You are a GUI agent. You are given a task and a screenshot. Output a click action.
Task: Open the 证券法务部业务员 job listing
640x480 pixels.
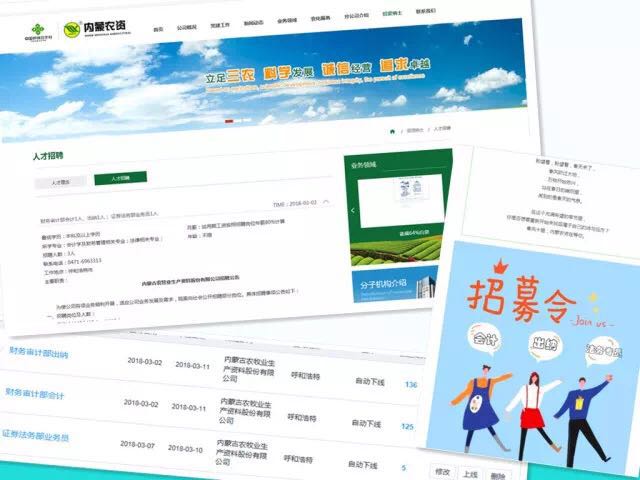pos(35,436)
